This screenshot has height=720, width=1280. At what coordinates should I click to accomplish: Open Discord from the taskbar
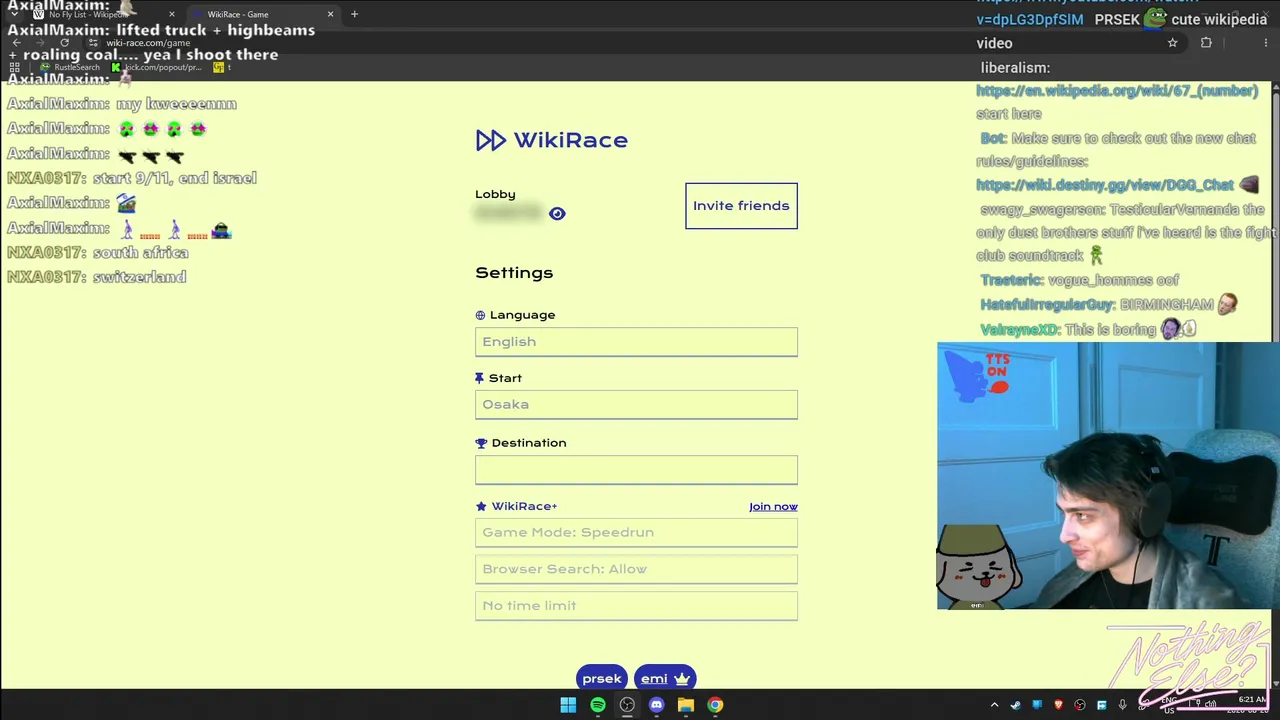click(x=656, y=705)
